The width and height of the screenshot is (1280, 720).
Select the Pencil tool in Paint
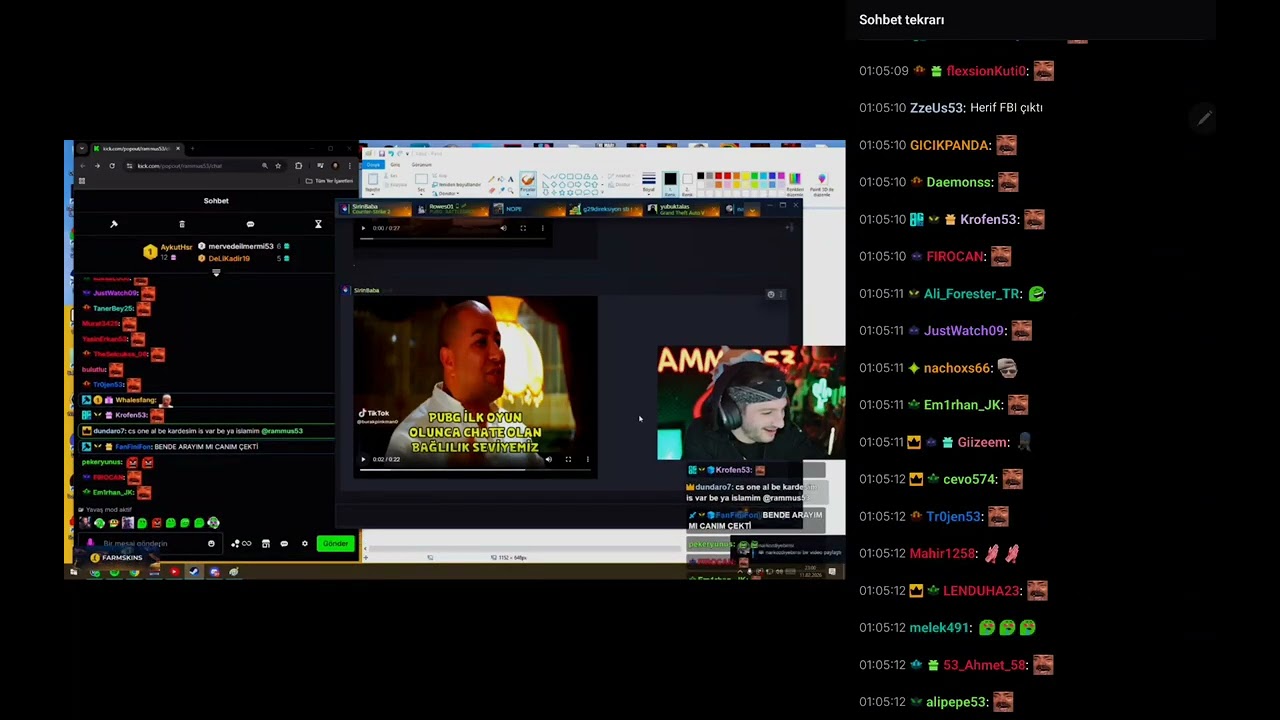point(491,179)
